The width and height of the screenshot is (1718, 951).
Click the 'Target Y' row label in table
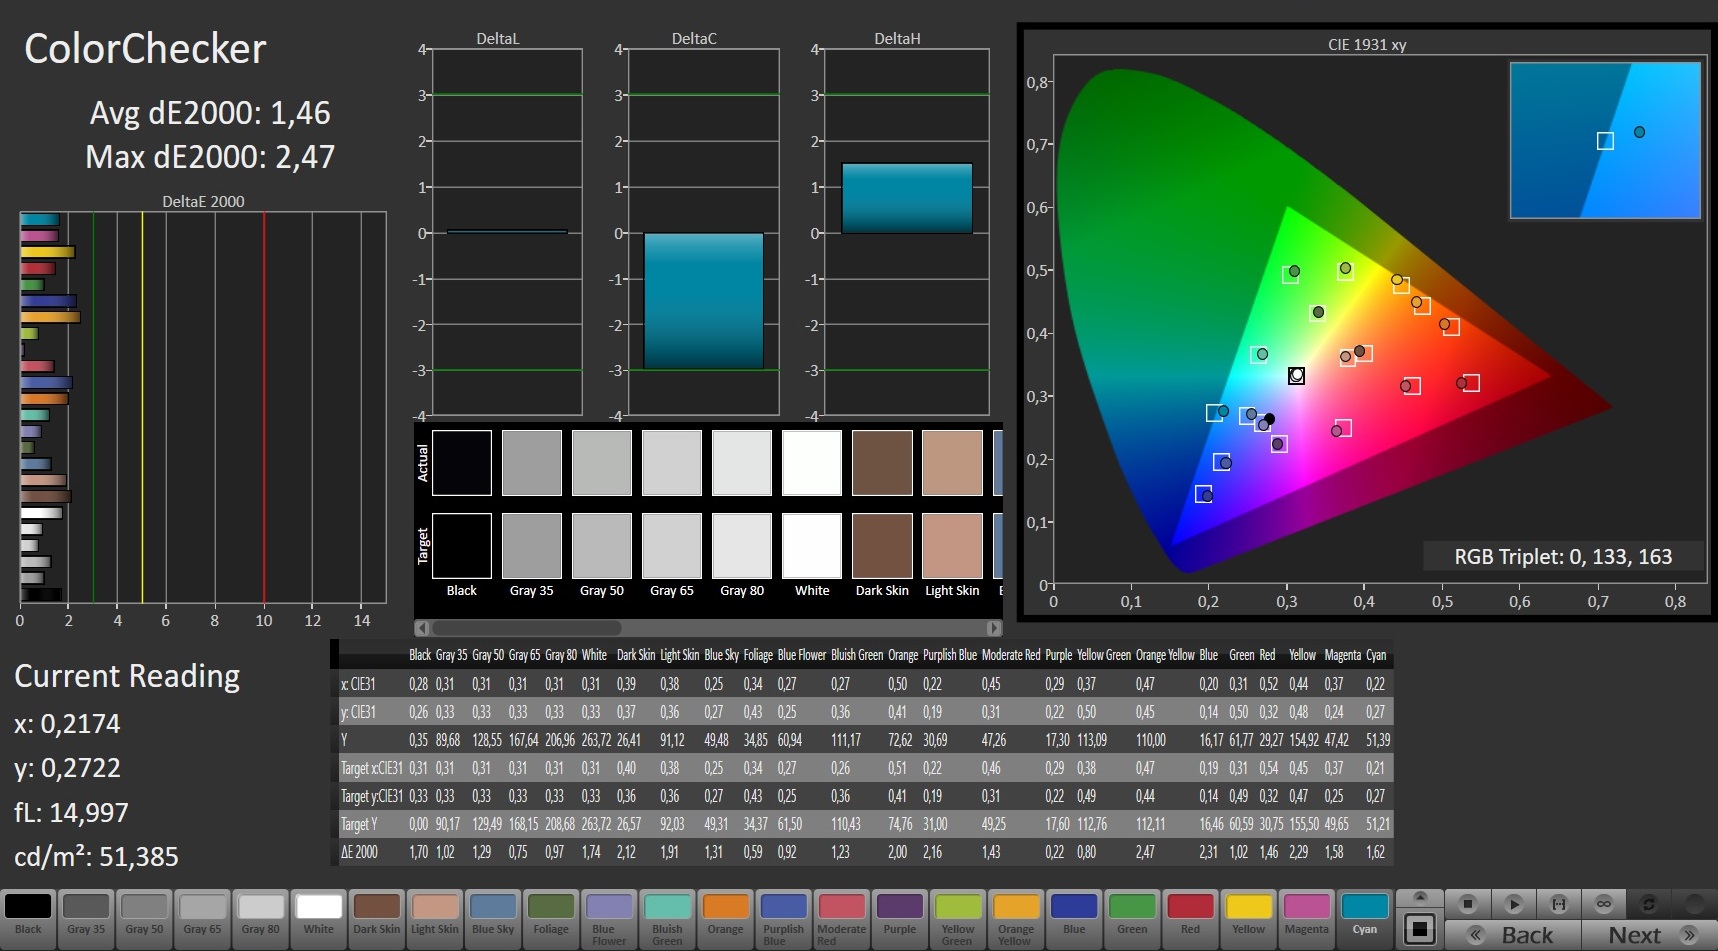tap(359, 824)
